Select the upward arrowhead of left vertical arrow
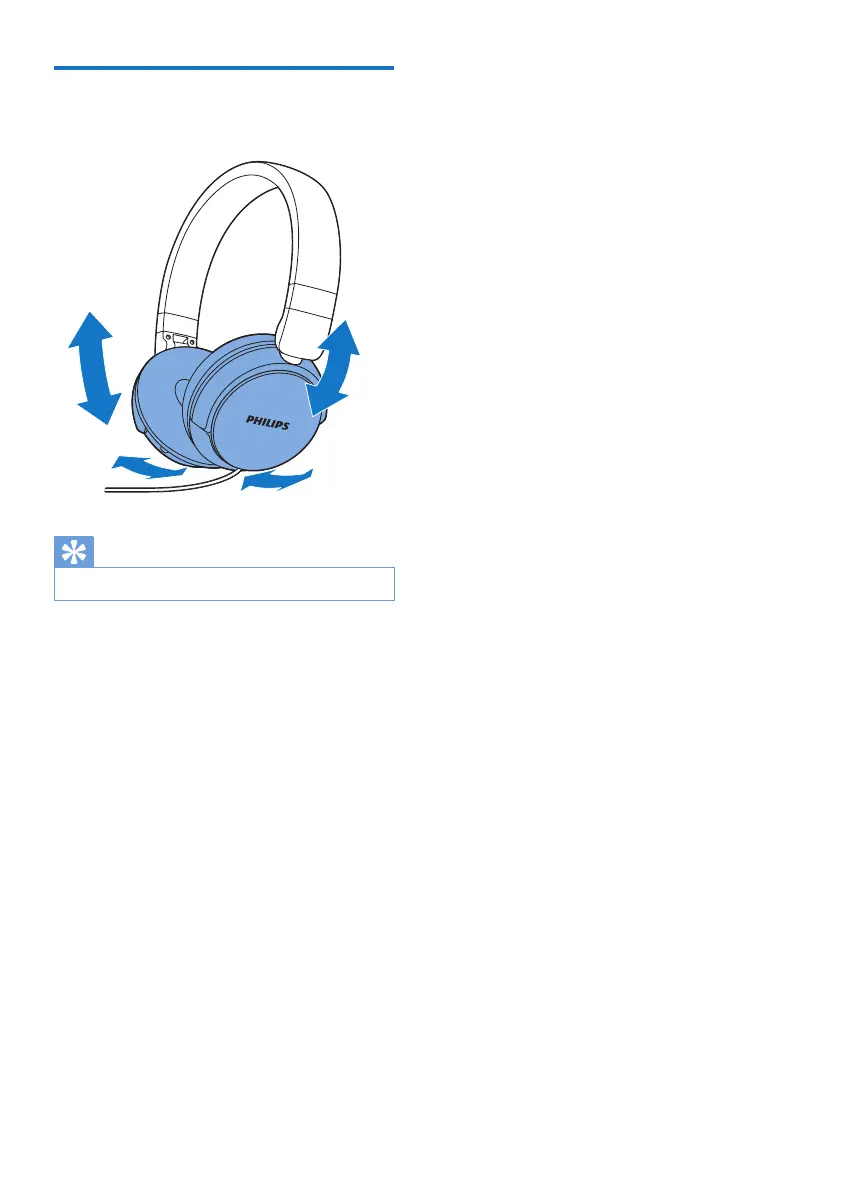 coord(90,329)
